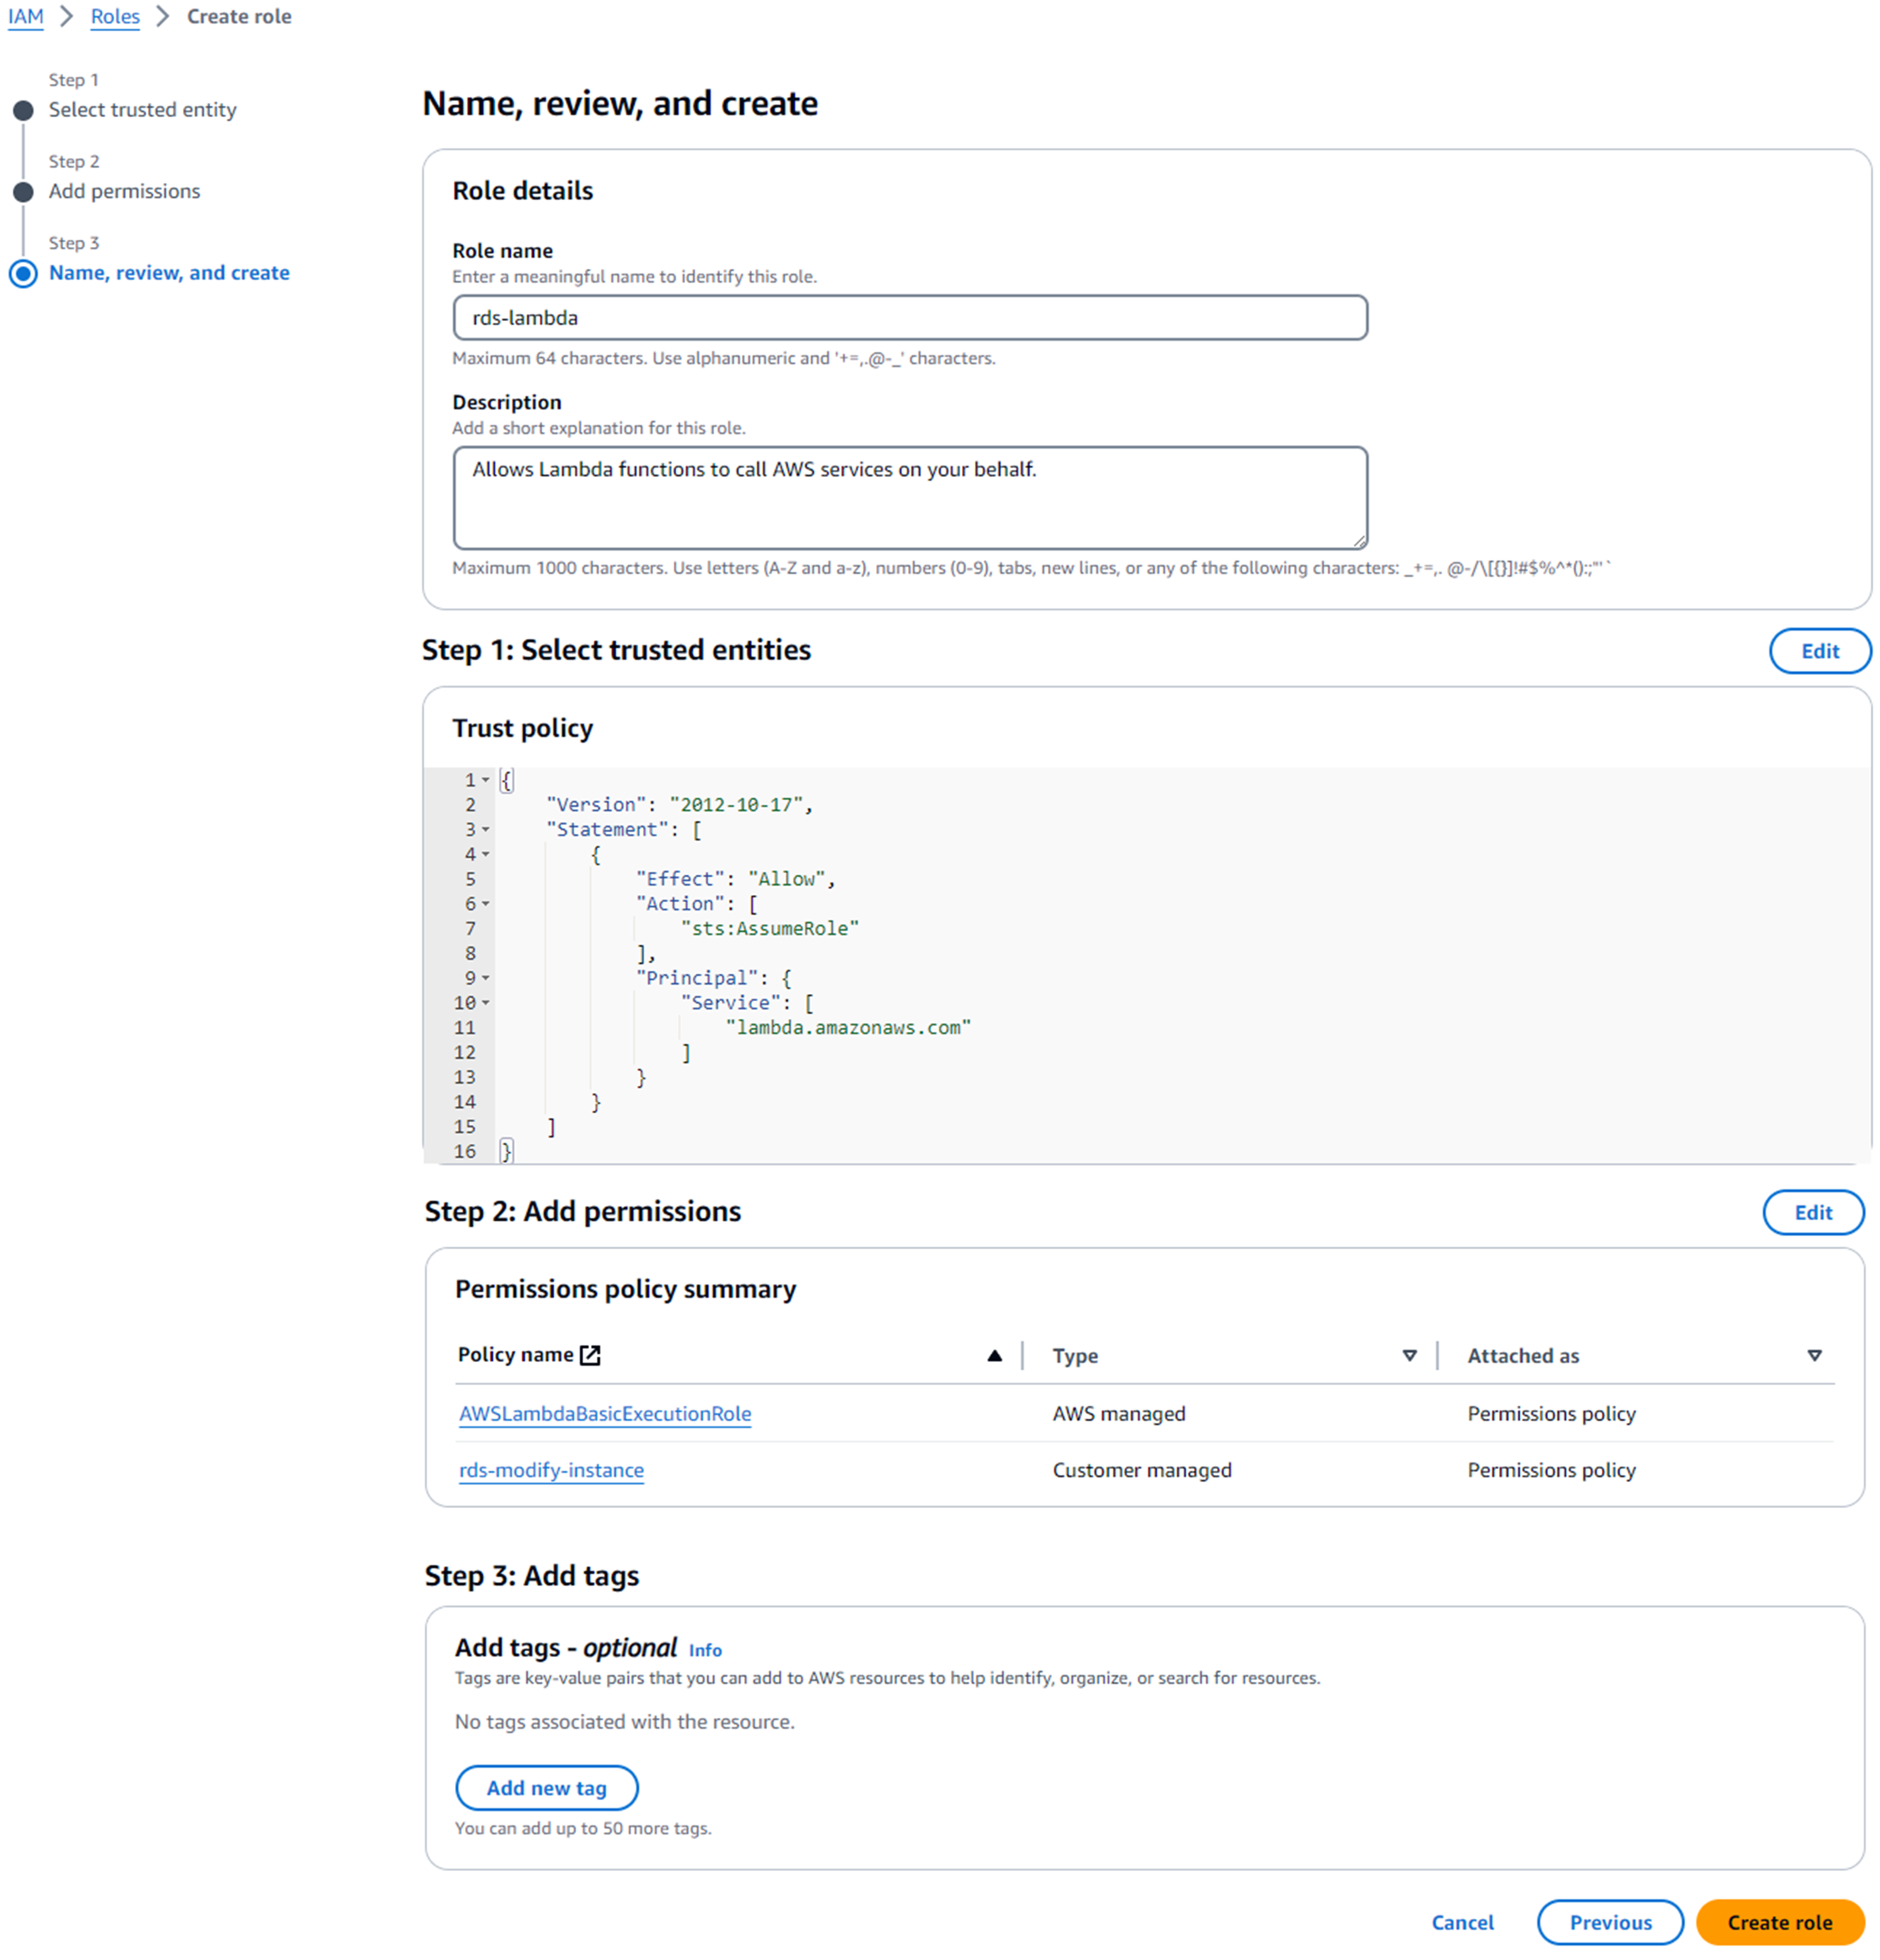Click the Role name input field
The height and width of the screenshot is (1960, 1880).
909,318
